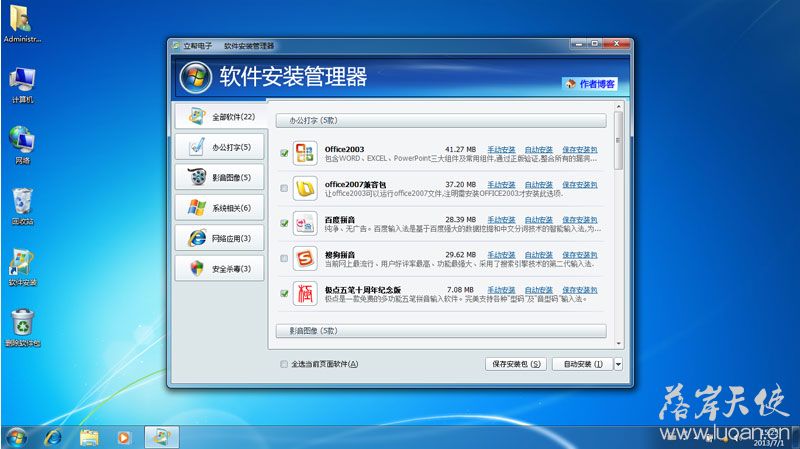This screenshot has height=449, width=800.
Task: Click the 极点五笔 red character icon
Action: tap(305, 293)
